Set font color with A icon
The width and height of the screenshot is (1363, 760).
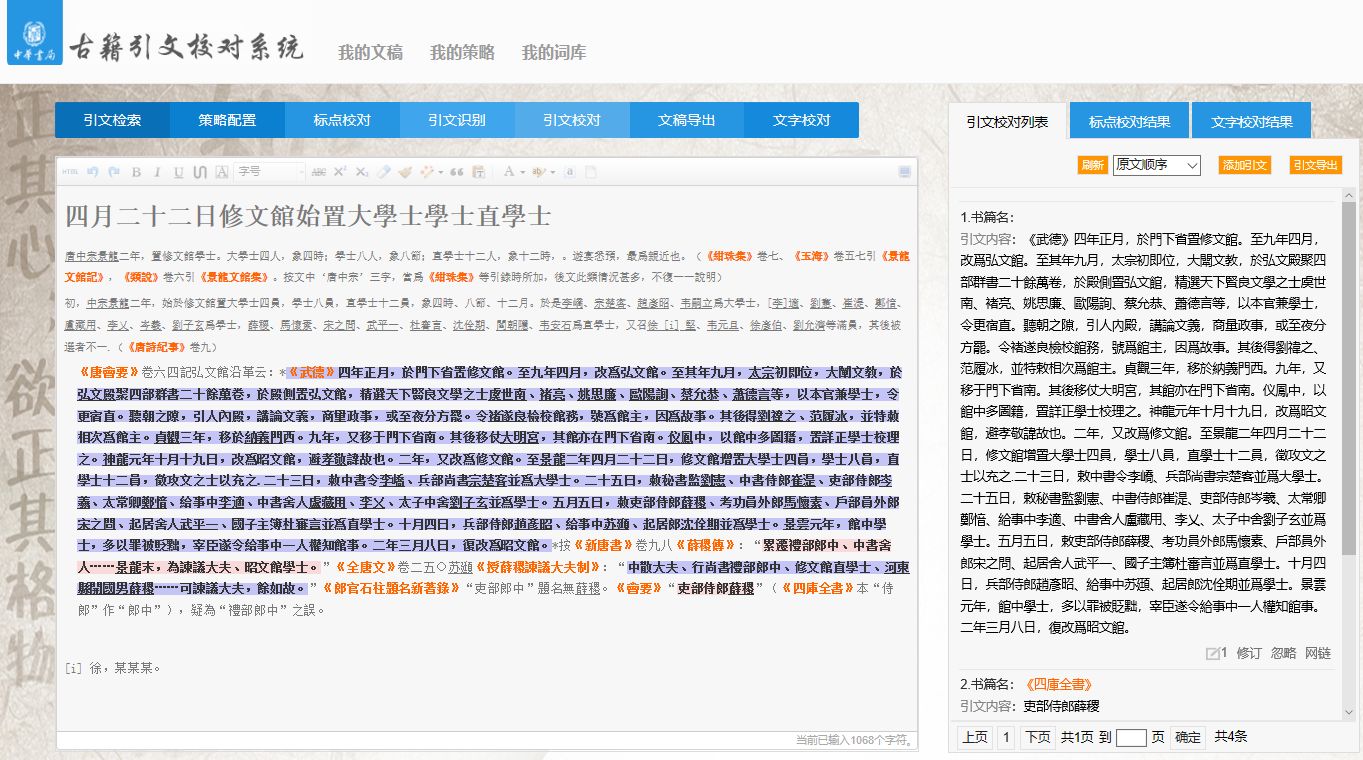(x=508, y=172)
